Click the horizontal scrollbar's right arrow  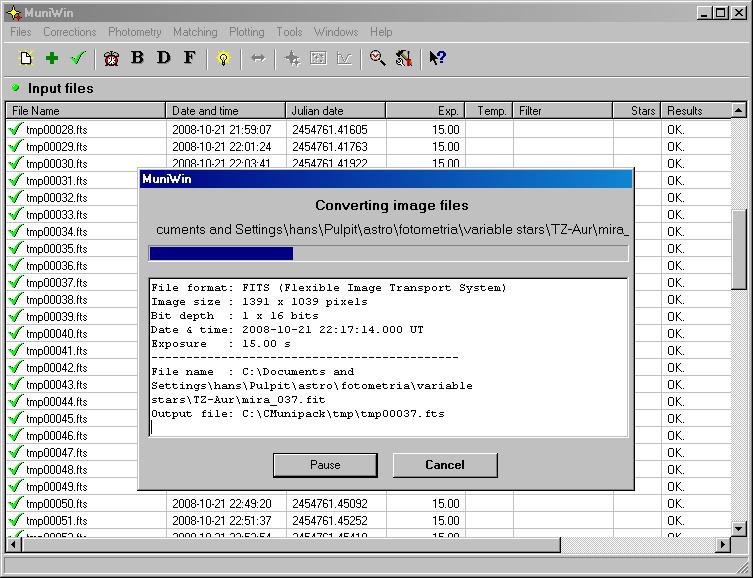(x=722, y=544)
